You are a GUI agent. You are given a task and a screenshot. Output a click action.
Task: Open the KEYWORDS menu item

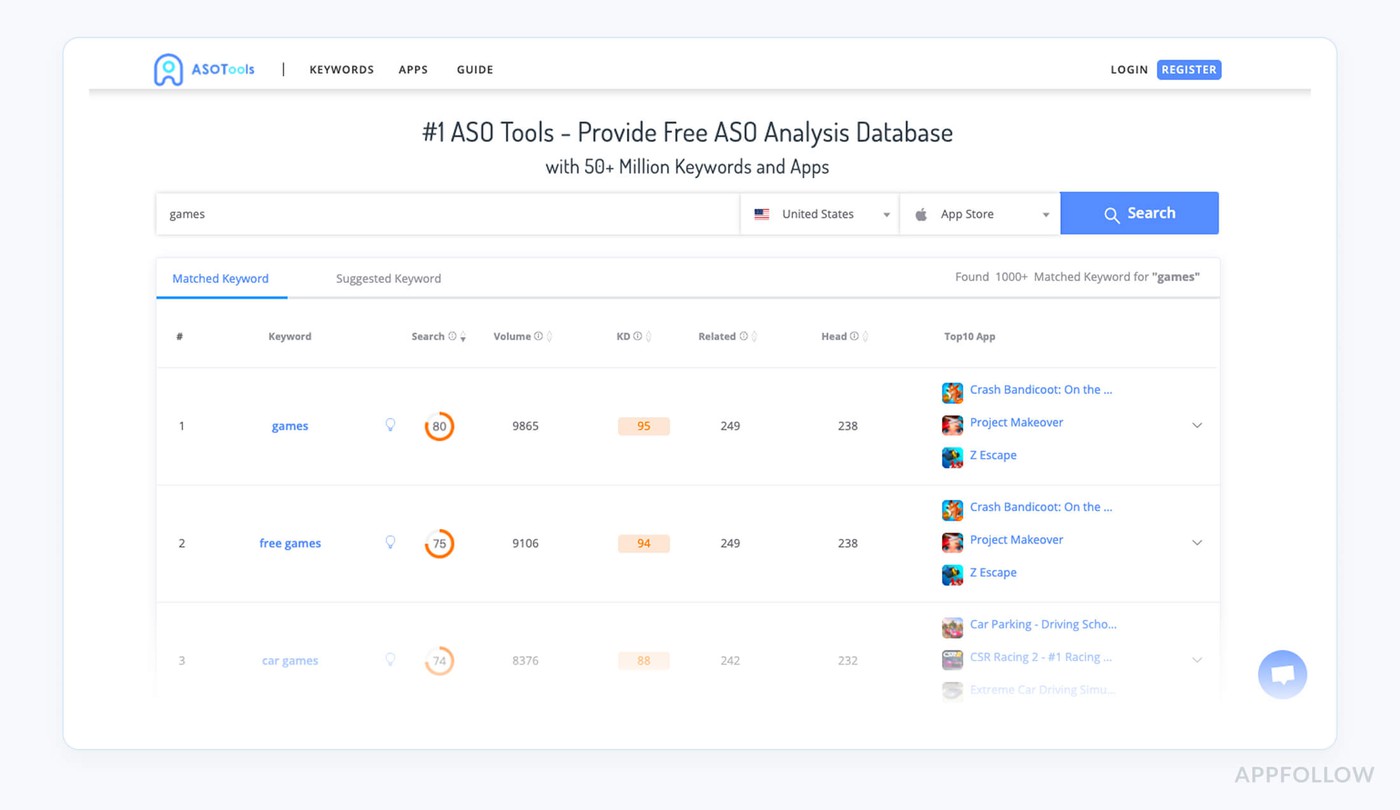(x=341, y=69)
